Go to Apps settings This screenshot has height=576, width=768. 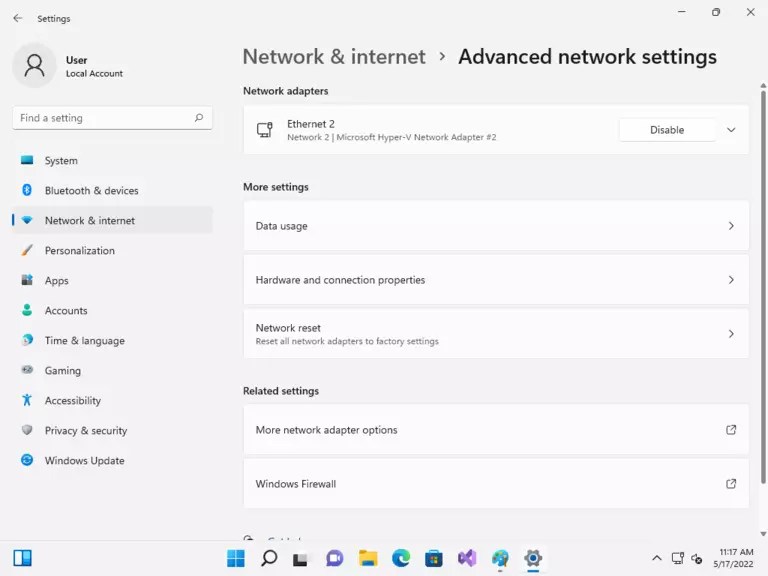point(113,281)
